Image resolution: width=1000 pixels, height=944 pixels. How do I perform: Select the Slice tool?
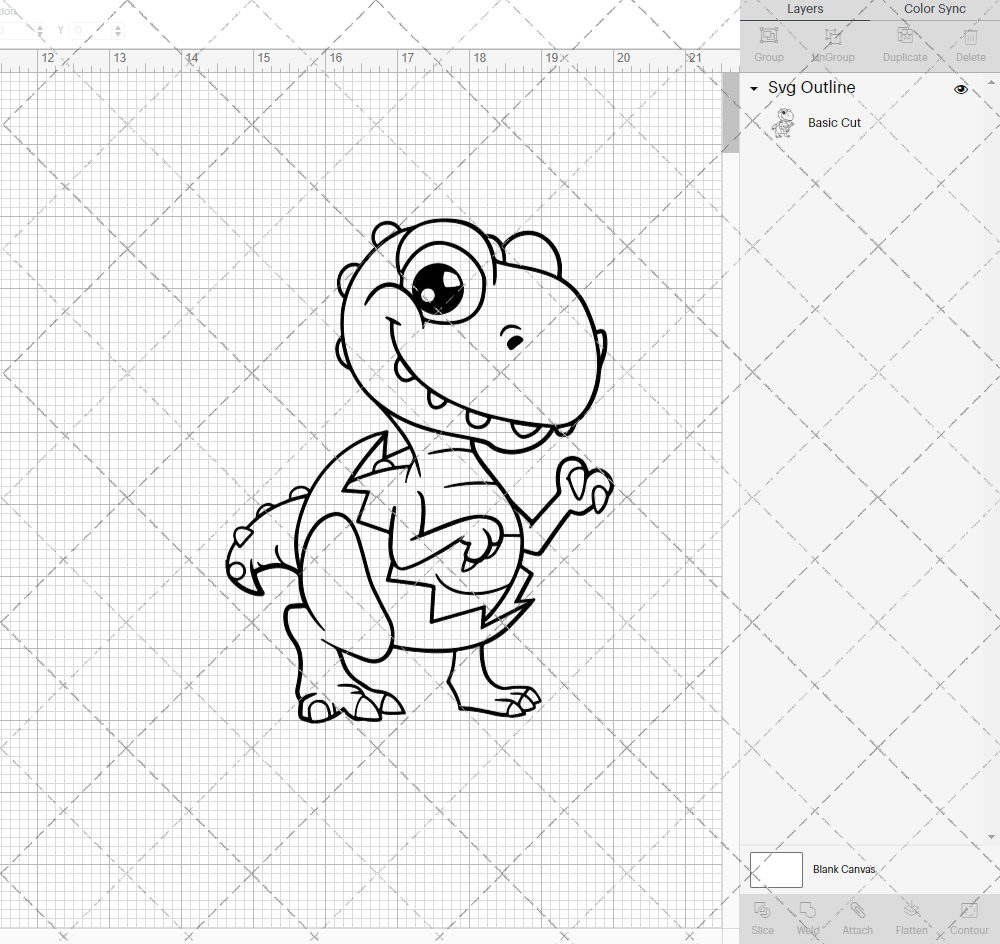tap(763, 916)
